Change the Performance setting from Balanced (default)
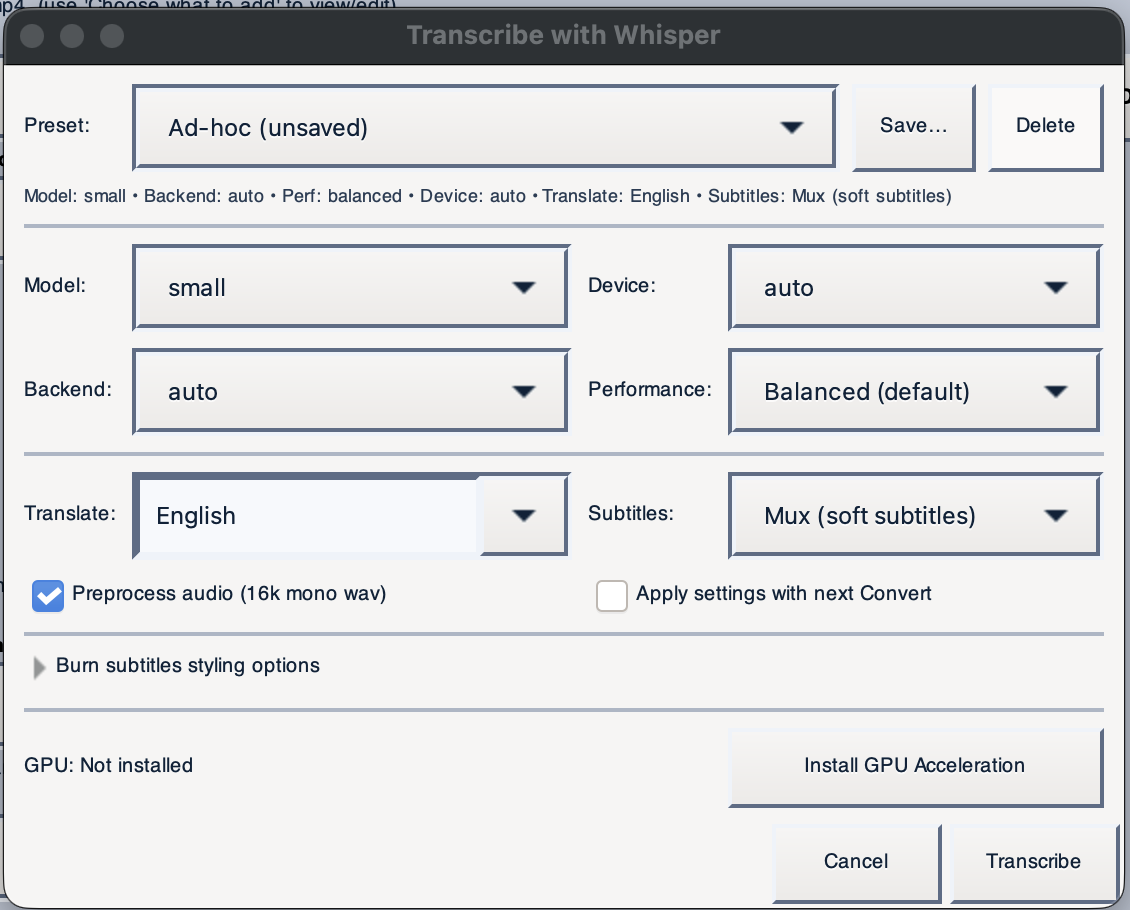This screenshot has height=910, width=1130. click(x=914, y=391)
